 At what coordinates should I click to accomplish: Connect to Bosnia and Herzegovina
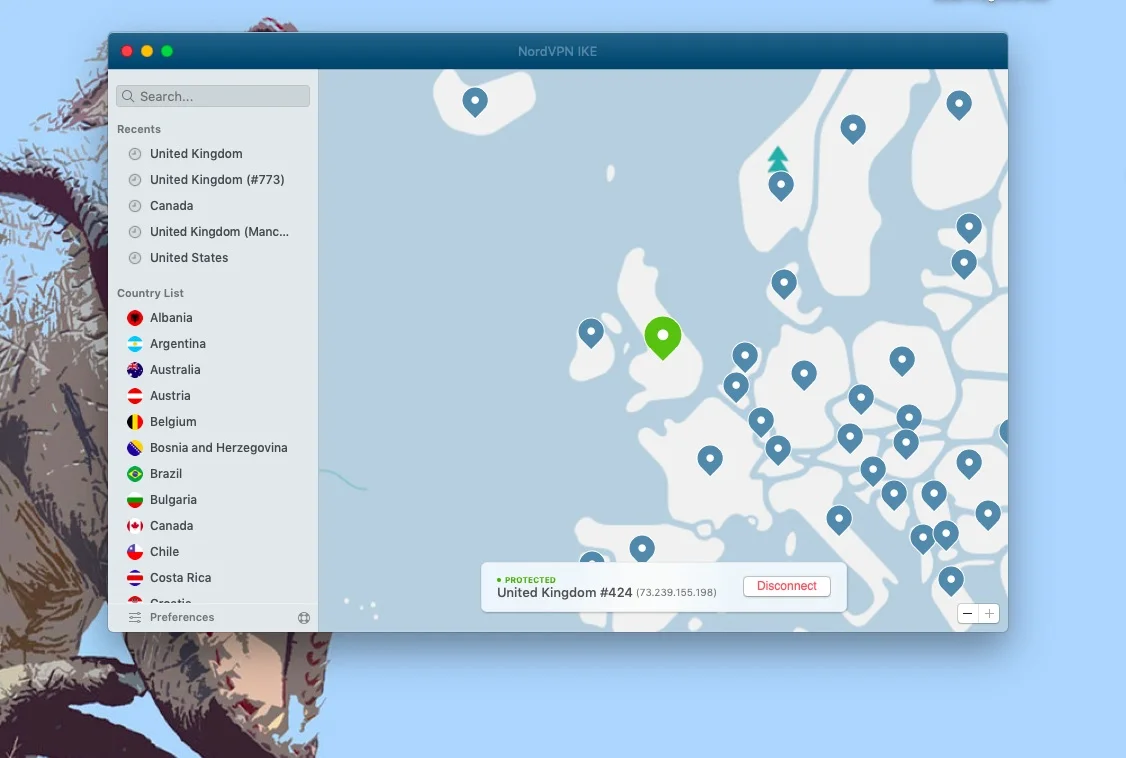pos(218,448)
